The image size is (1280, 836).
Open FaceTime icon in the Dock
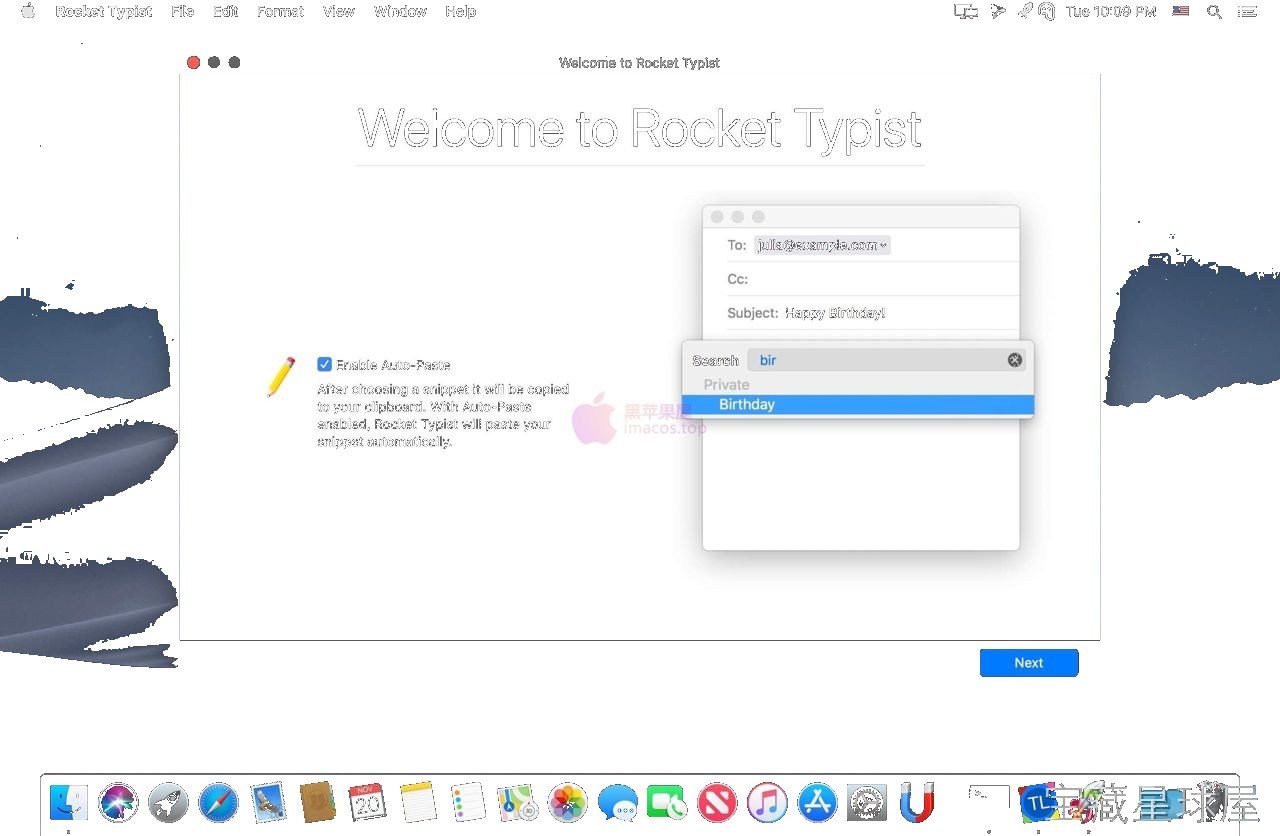tap(667, 802)
